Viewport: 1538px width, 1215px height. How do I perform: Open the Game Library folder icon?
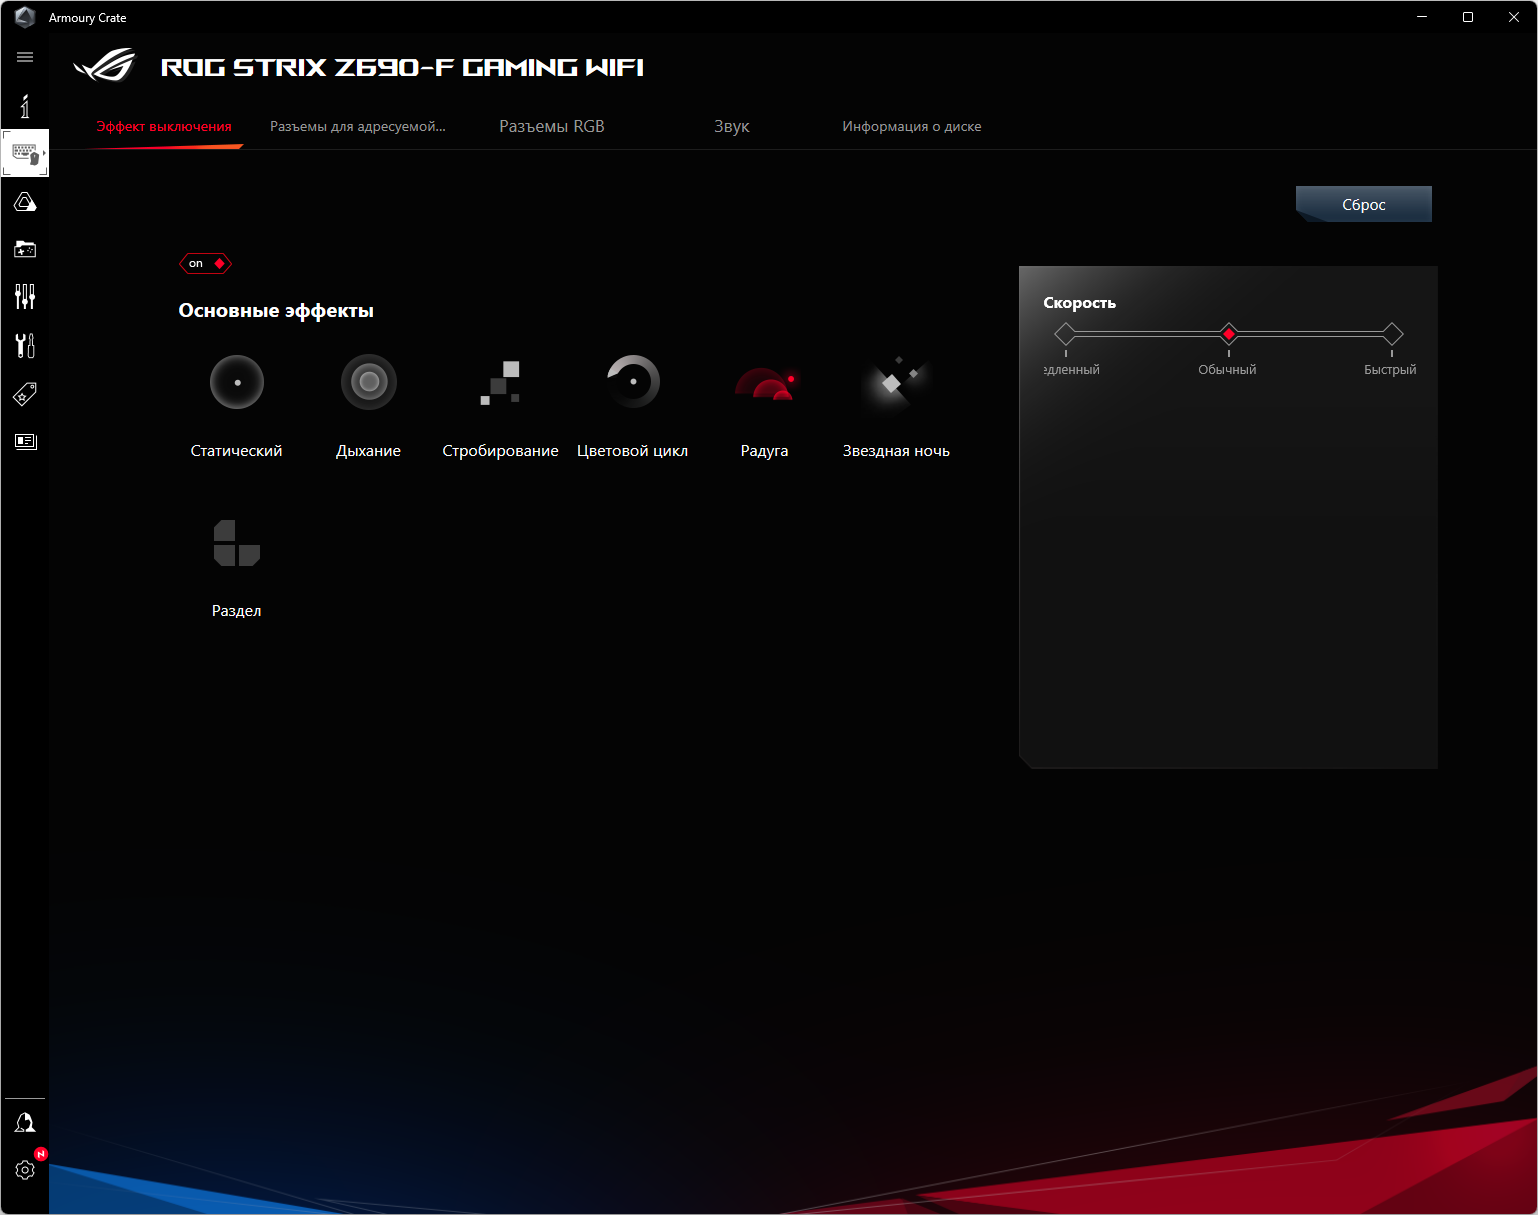pyautogui.click(x=25, y=249)
